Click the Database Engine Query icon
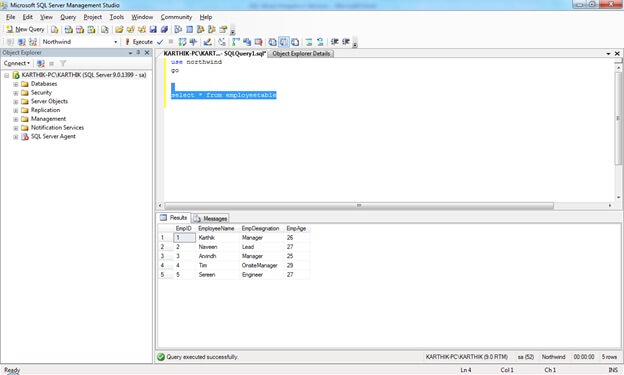This screenshot has height=375, width=624. (55, 29)
